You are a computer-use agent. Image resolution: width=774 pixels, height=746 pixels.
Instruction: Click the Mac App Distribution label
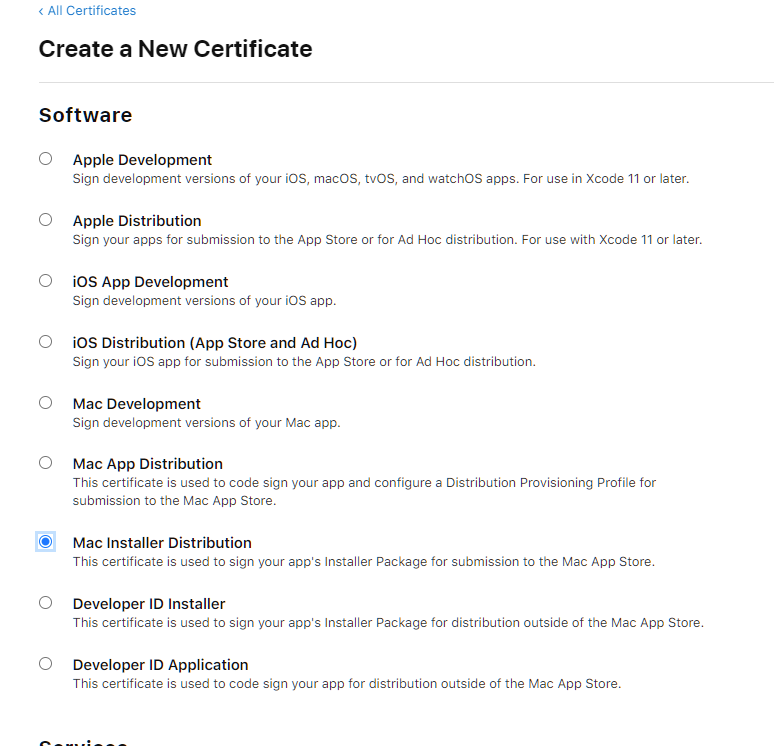click(x=148, y=464)
